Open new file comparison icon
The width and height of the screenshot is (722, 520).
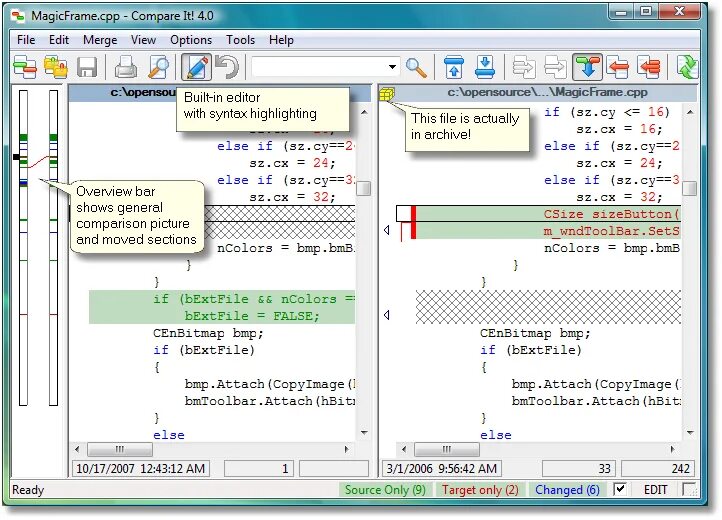point(25,67)
